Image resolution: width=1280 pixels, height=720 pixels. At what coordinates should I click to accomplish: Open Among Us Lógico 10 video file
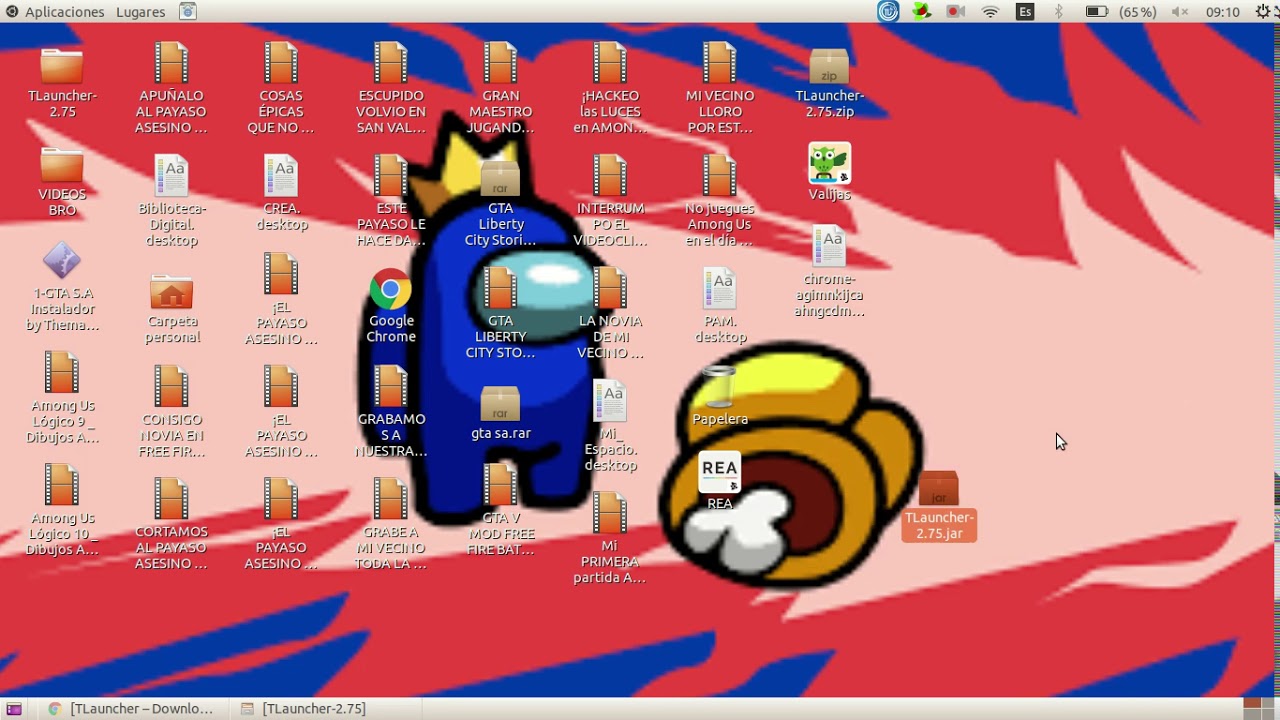[62, 486]
